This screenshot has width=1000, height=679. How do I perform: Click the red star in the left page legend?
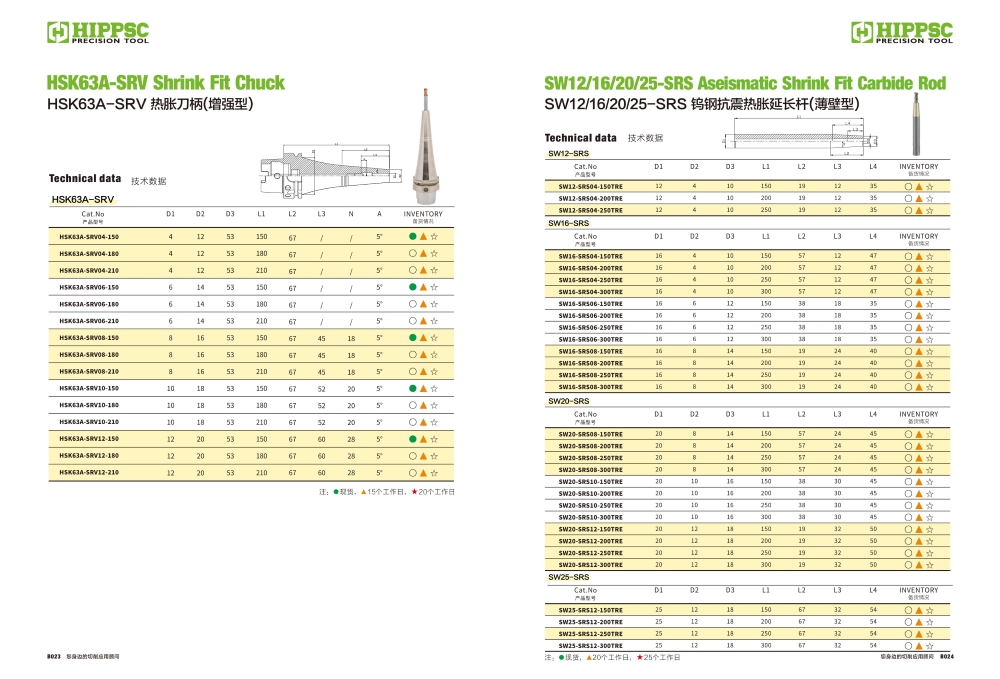[415, 492]
